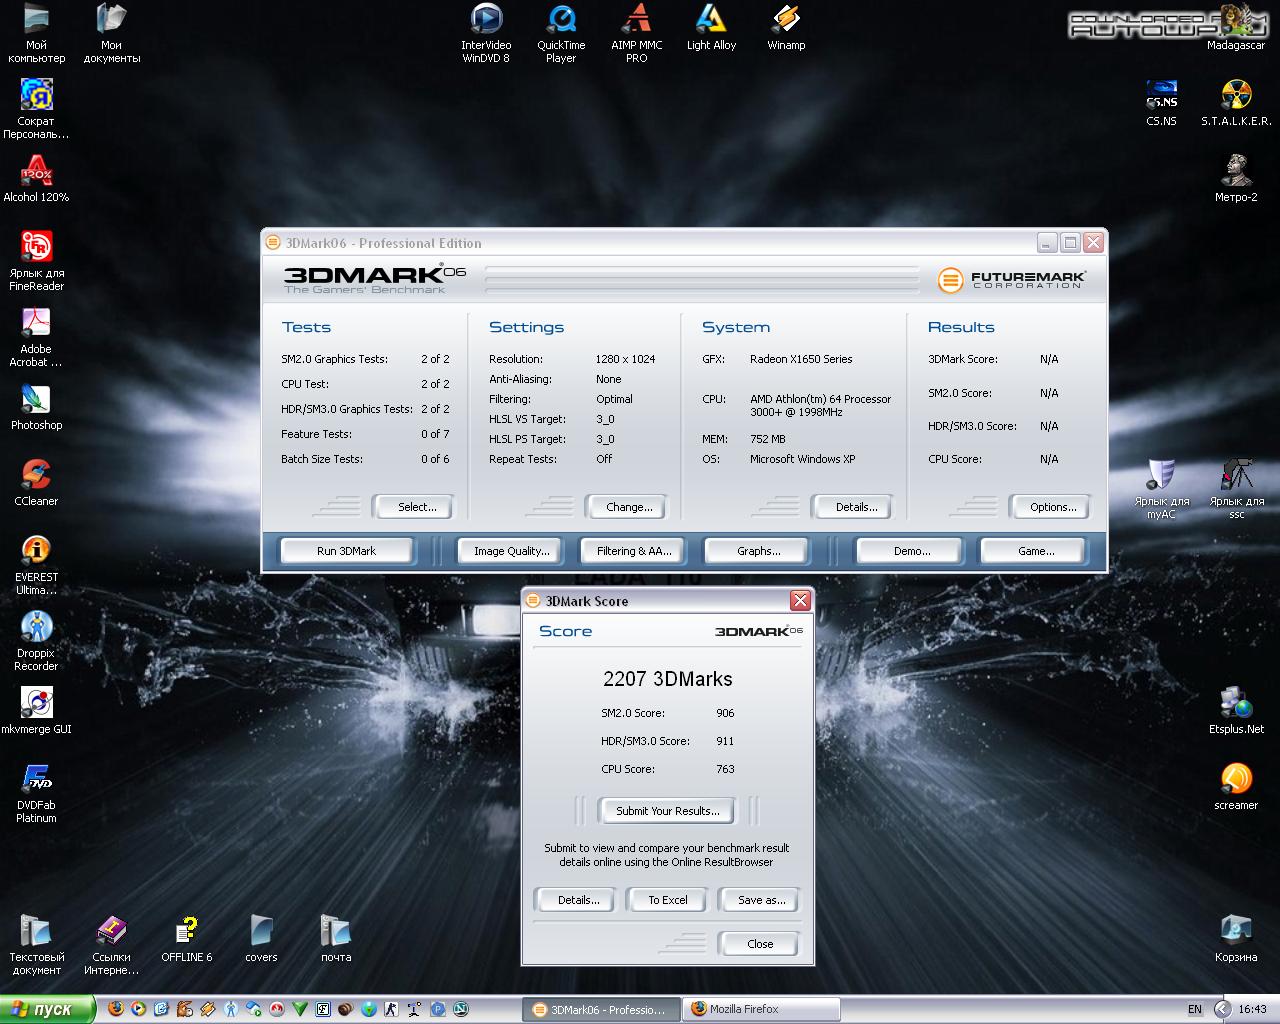Open the Photoshop desktop shortcut
The width and height of the screenshot is (1280, 1024).
click(x=36, y=400)
